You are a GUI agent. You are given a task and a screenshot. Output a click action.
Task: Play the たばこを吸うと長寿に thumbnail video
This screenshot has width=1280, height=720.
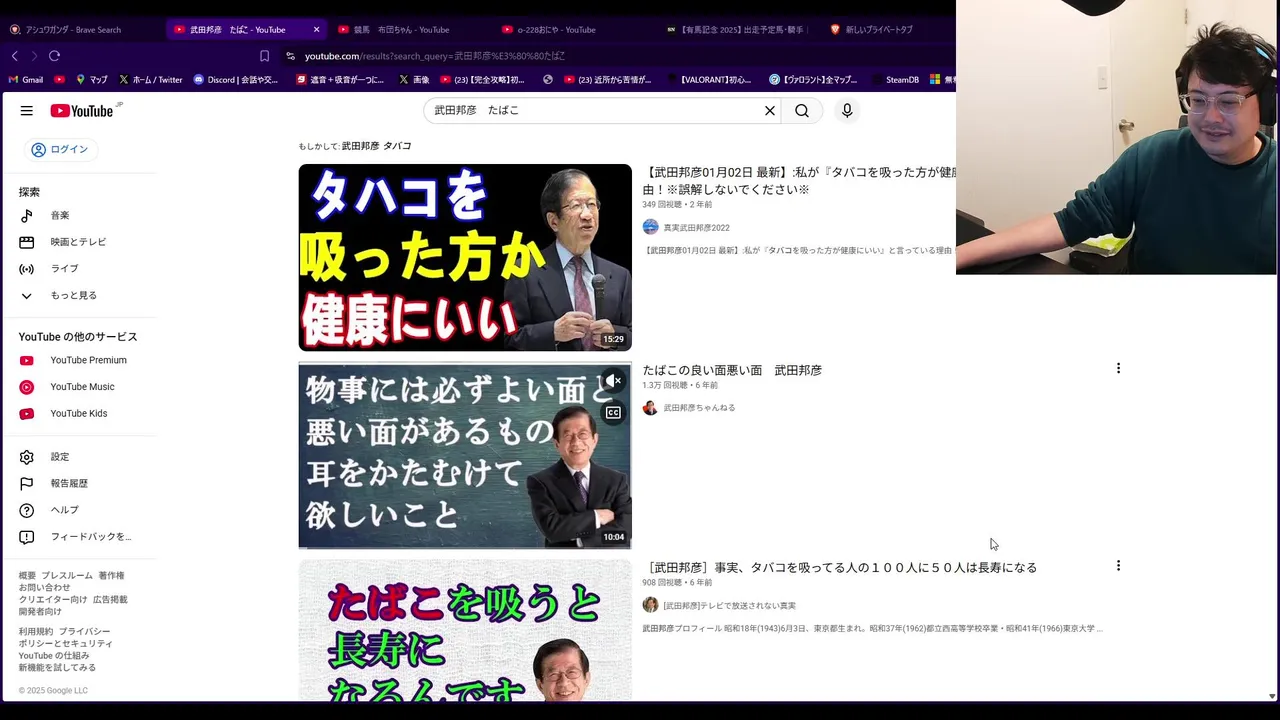pyautogui.click(x=465, y=630)
